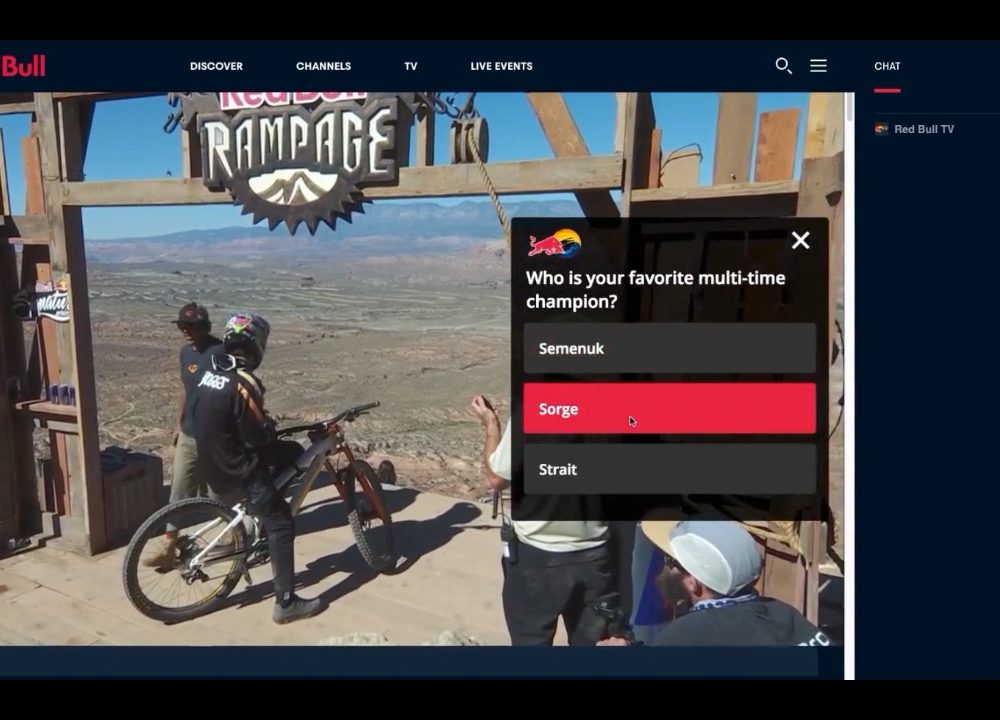Close the poll with the X icon
1000x720 pixels.
point(800,240)
